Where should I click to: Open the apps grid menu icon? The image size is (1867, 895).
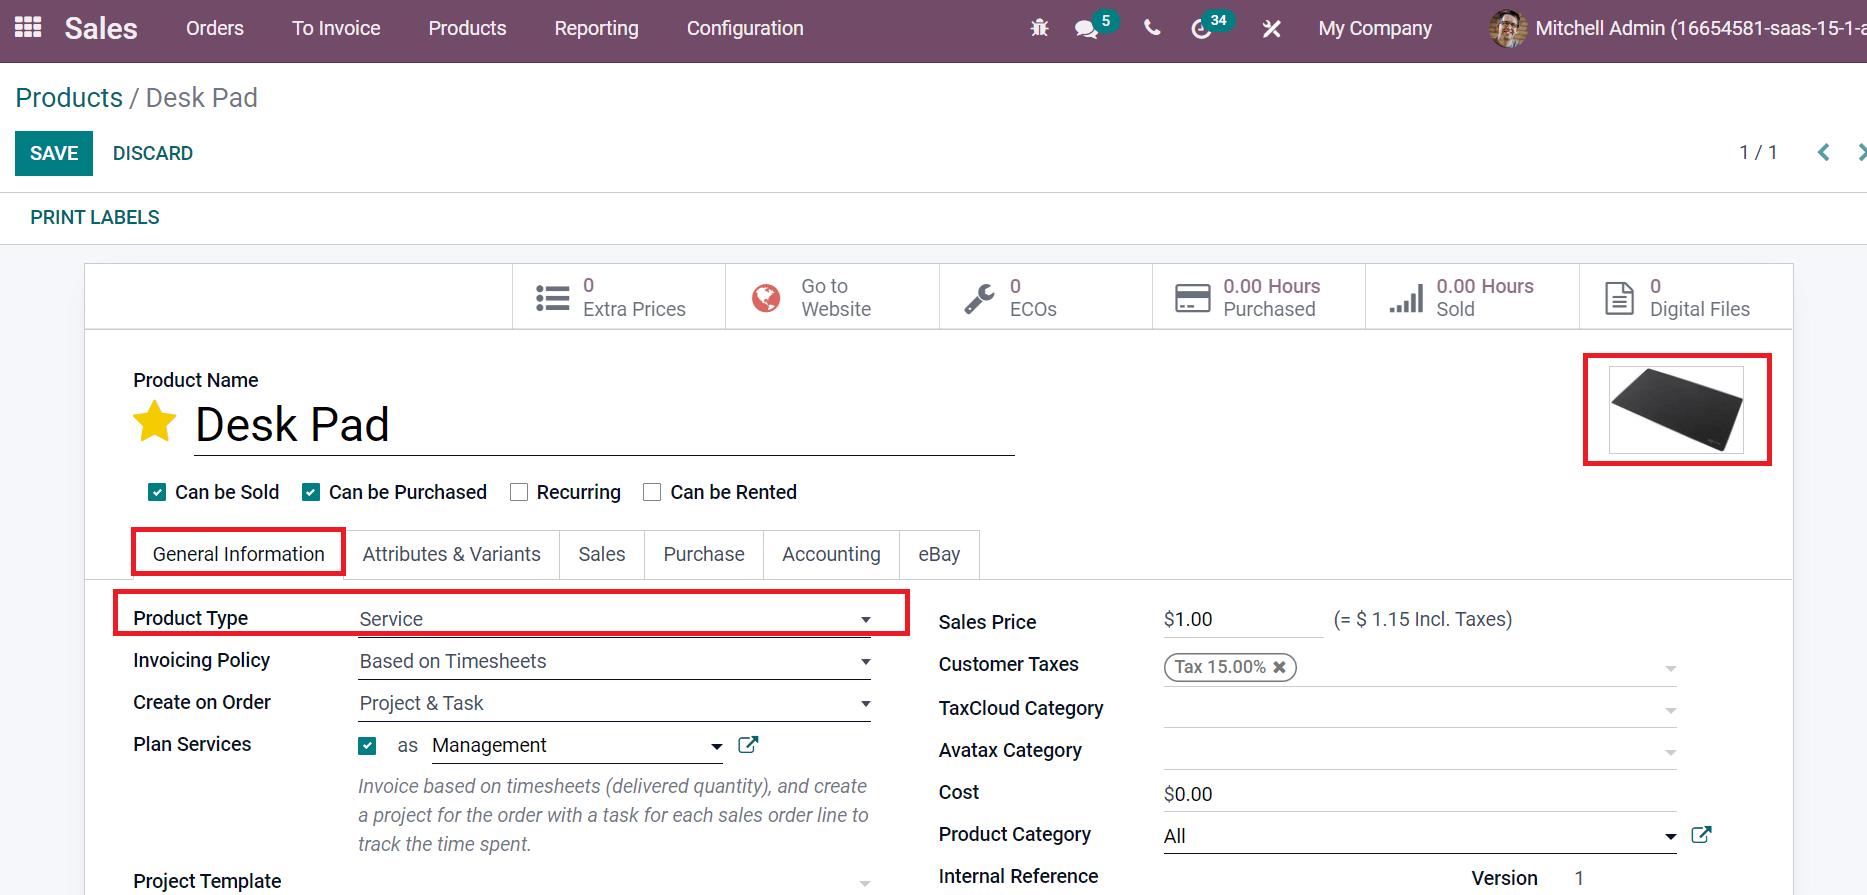[28, 27]
